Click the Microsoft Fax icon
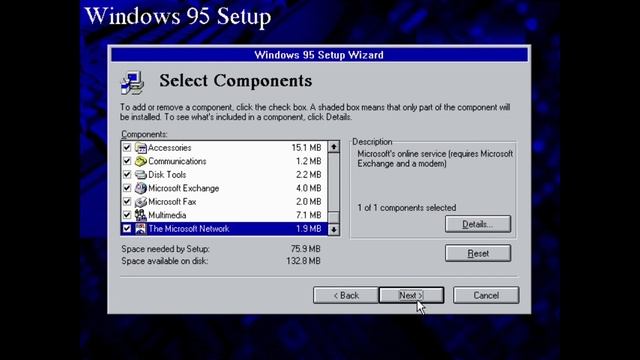 pyautogui.click(x=140, y=202)
